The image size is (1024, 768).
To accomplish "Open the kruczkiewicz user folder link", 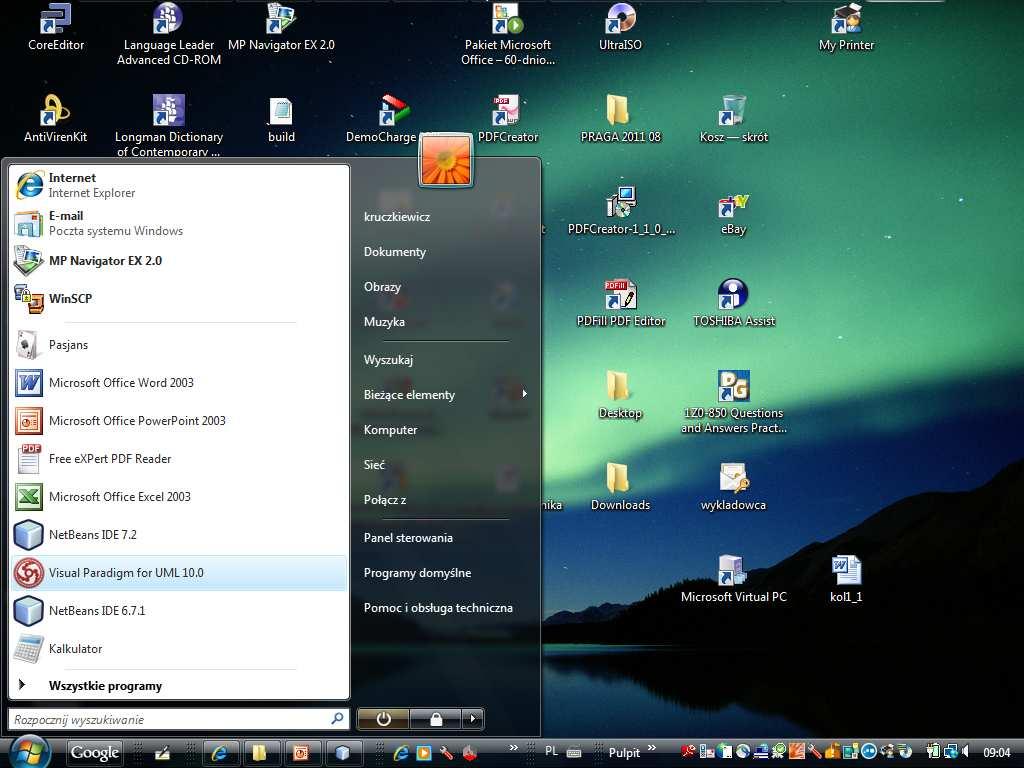I will pos(396,216).
